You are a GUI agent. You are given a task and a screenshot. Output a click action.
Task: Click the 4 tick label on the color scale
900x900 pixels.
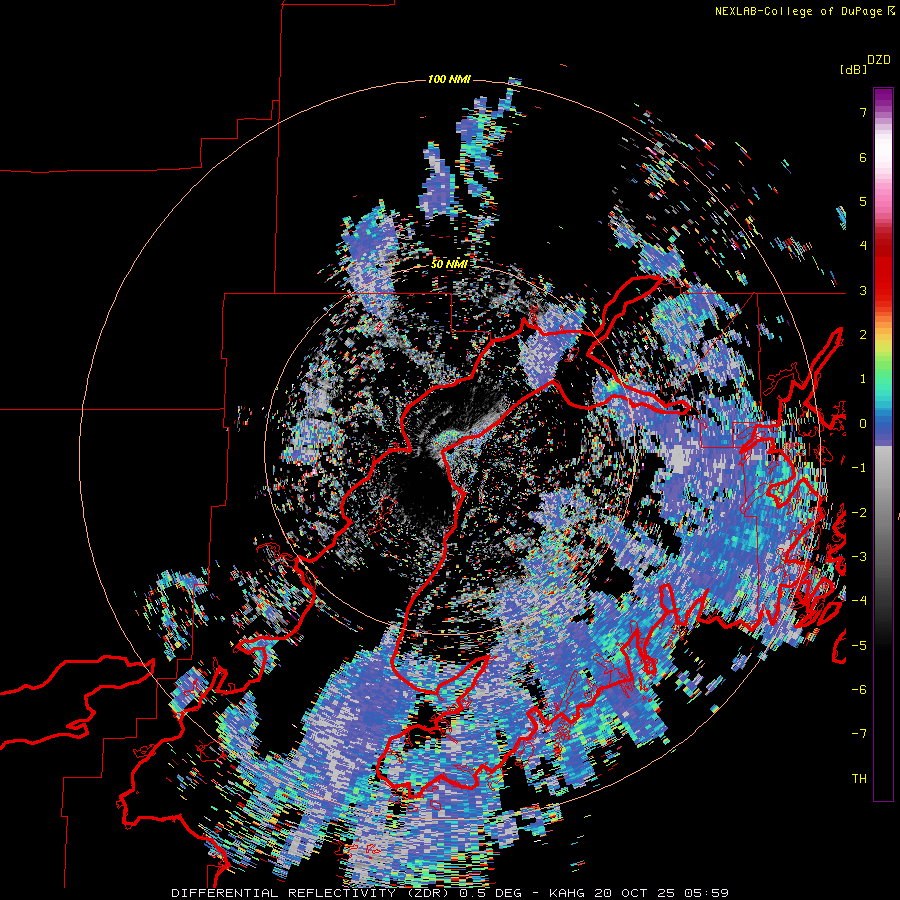click(x=863, y=246)
